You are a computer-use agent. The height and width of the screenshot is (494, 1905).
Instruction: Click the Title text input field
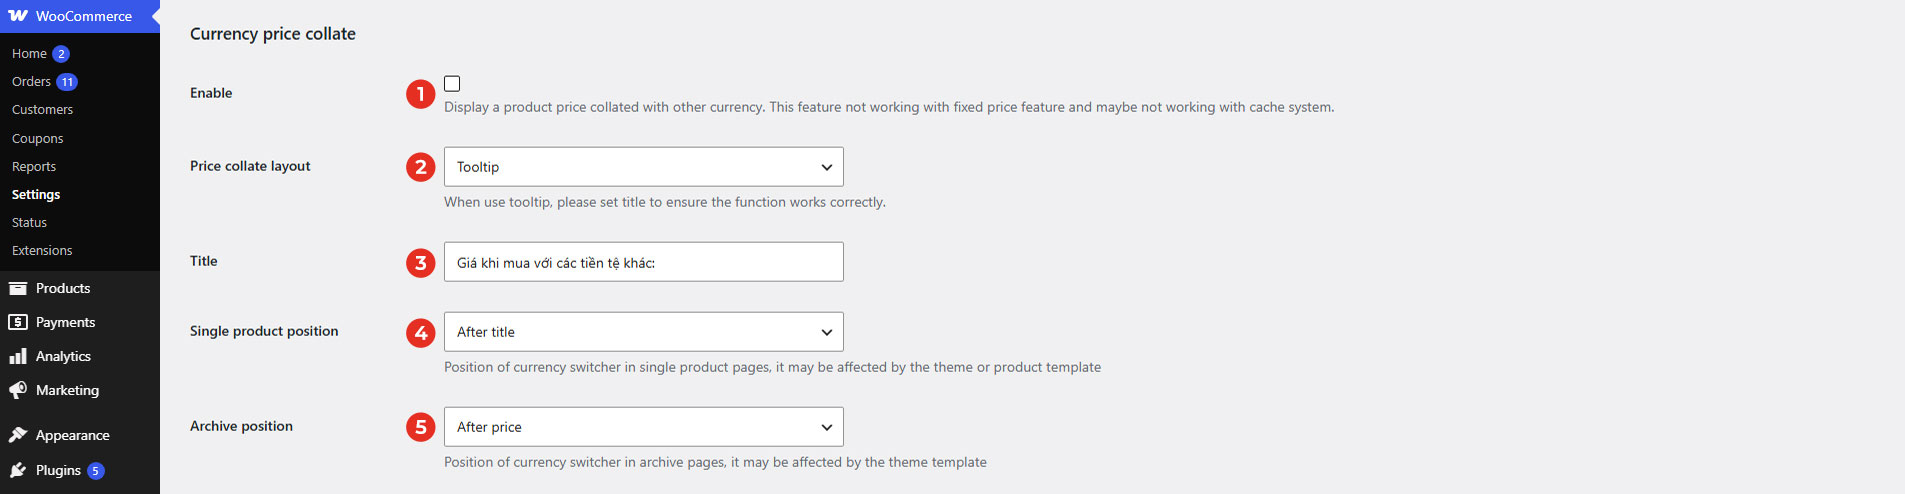tap(644, 262)
